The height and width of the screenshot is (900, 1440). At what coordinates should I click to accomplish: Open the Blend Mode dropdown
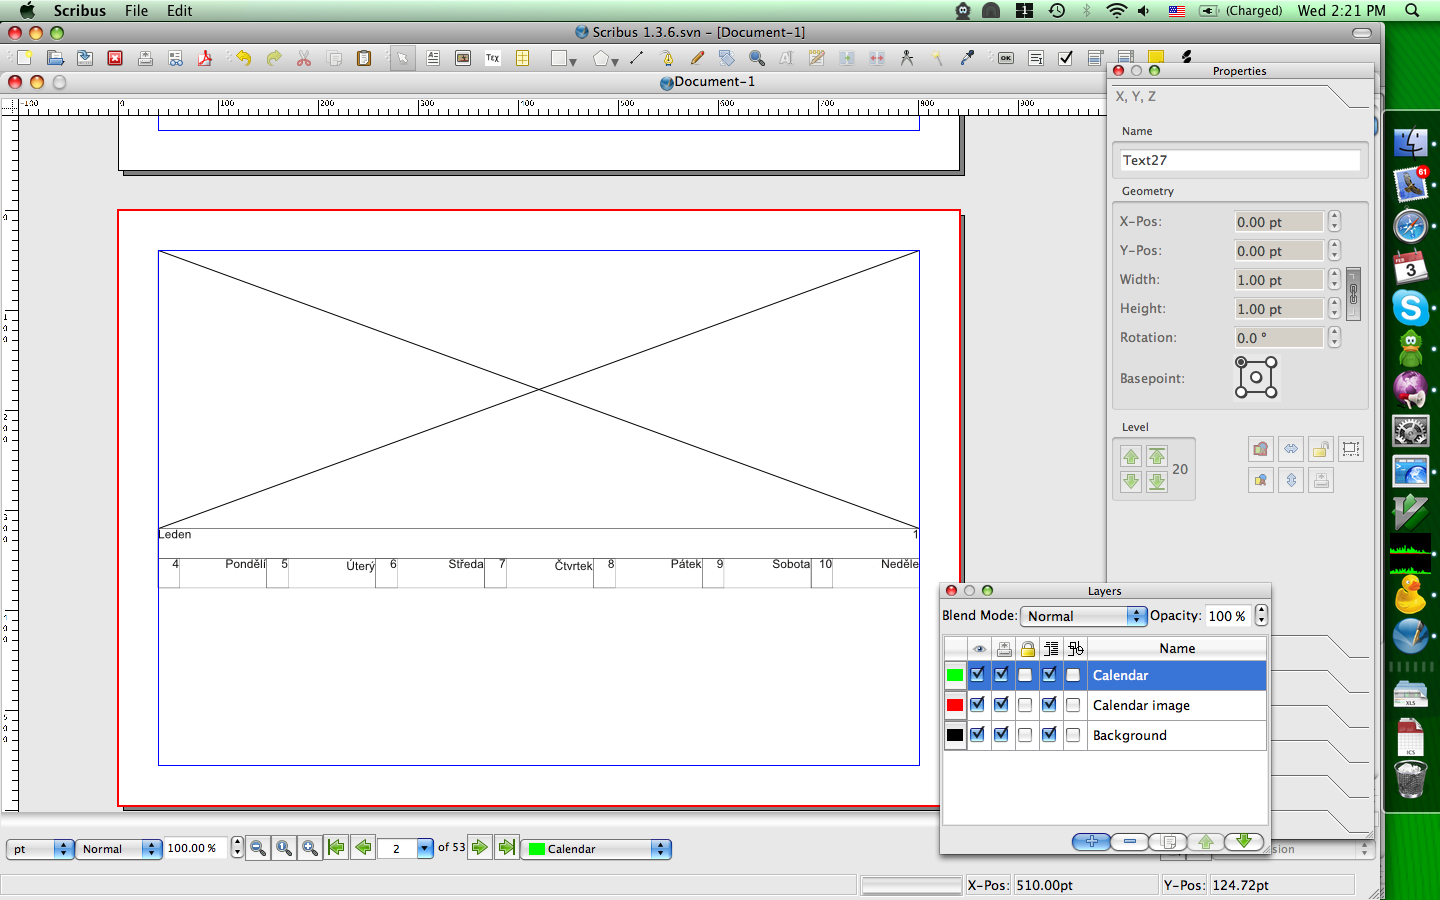[1083, 616]
